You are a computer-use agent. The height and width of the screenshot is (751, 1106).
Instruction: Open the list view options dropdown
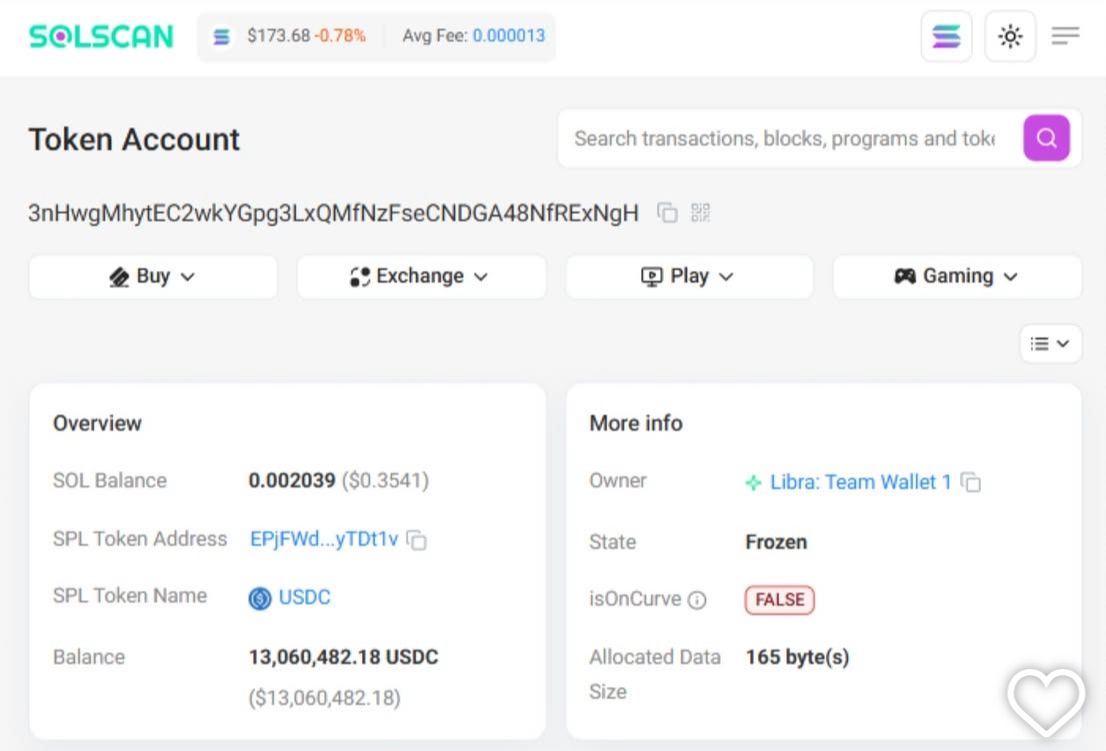1050,343
